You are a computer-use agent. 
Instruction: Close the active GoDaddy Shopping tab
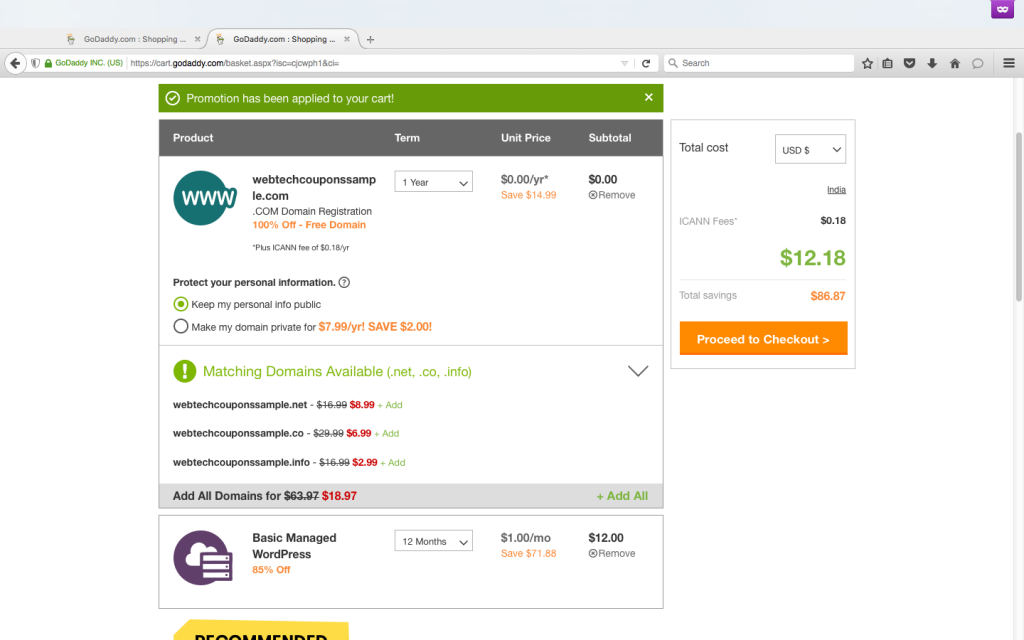(x=347, y=39)
